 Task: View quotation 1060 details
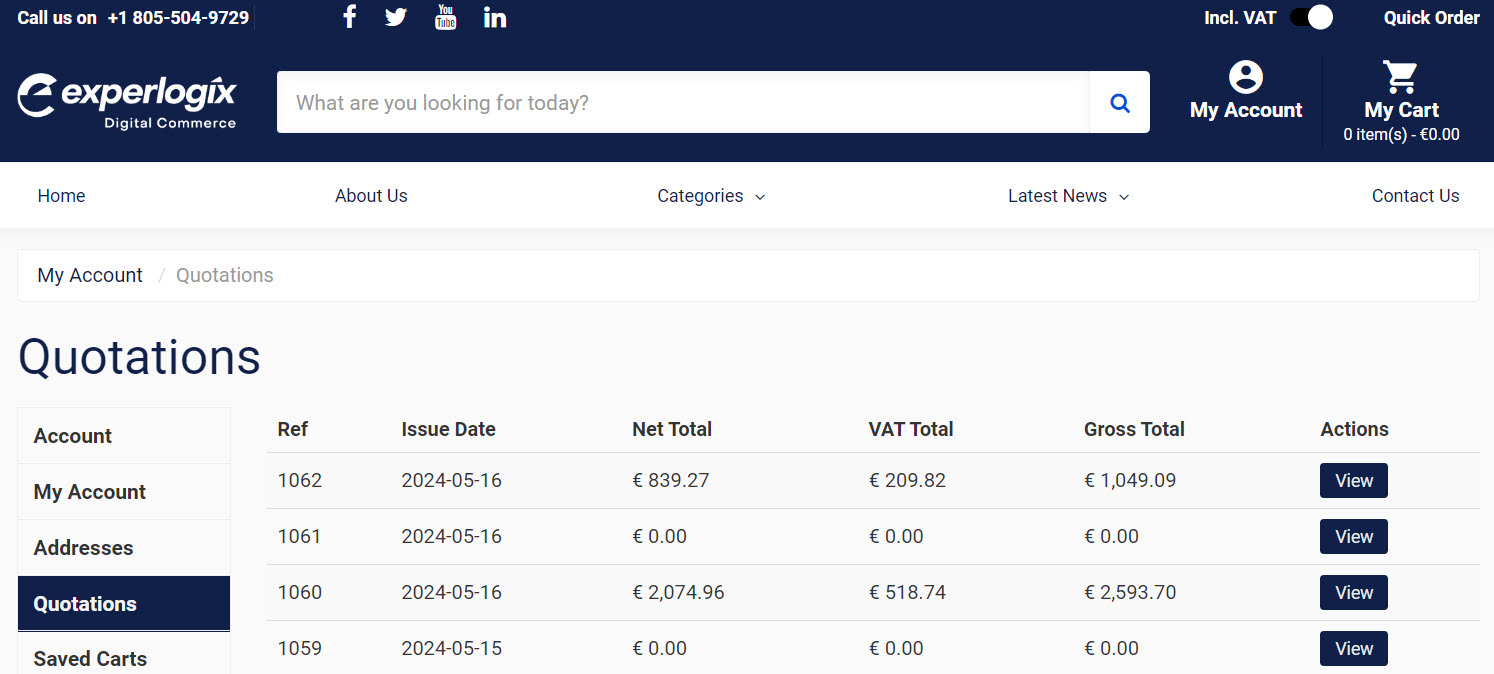tap(1353, 593)
